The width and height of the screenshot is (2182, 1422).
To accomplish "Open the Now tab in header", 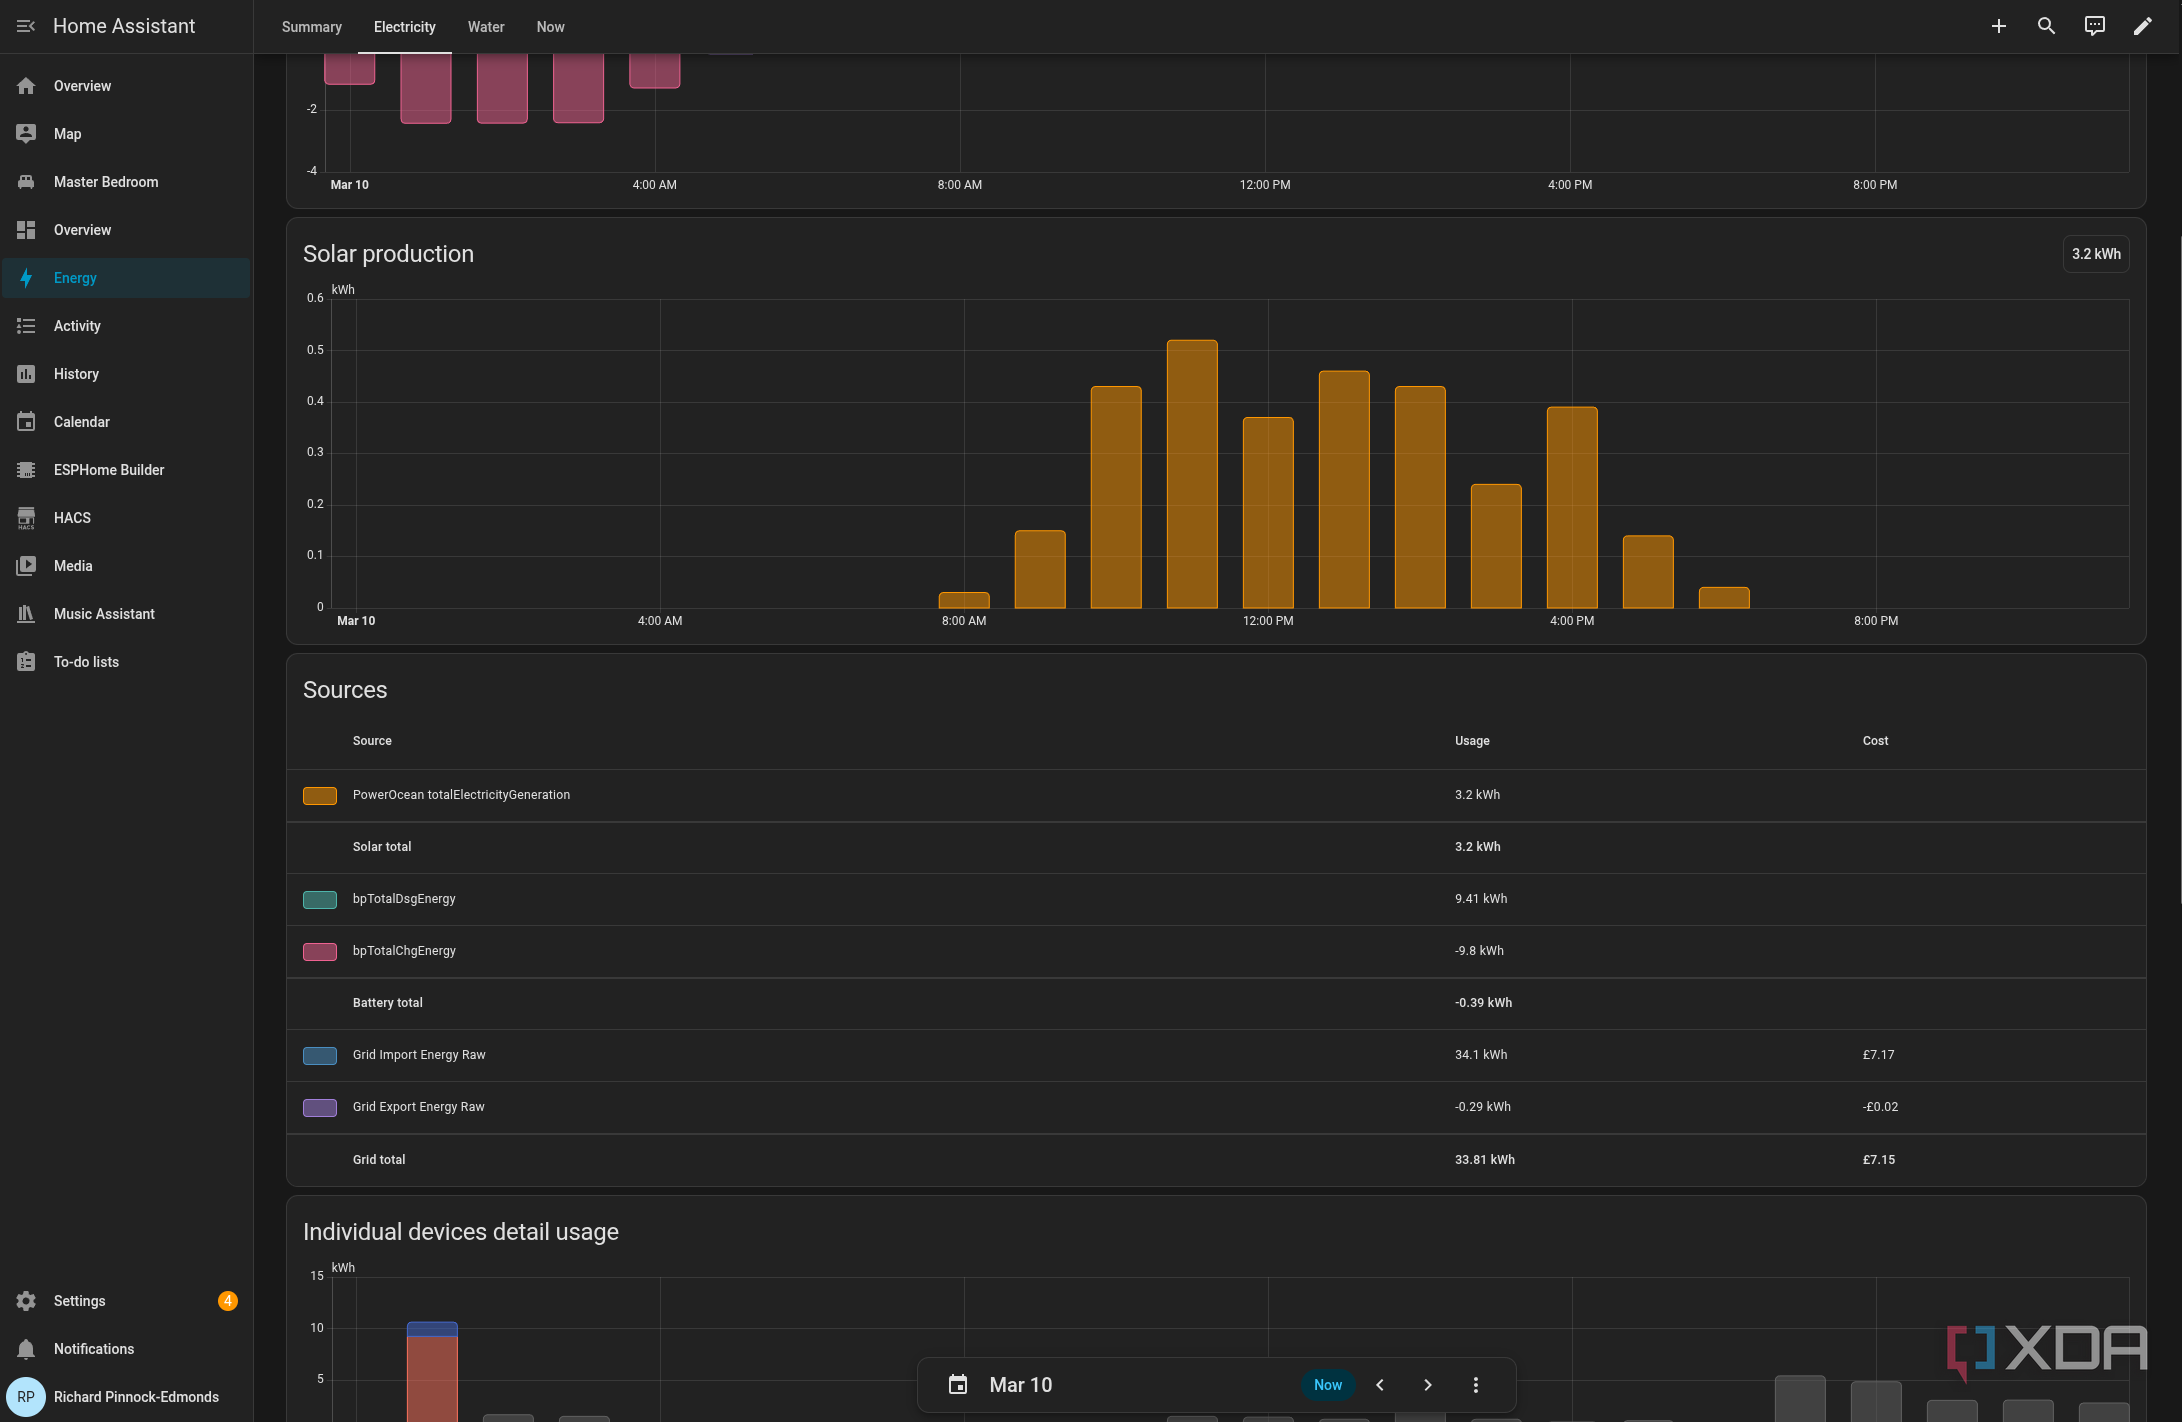I will coord(550,27).
